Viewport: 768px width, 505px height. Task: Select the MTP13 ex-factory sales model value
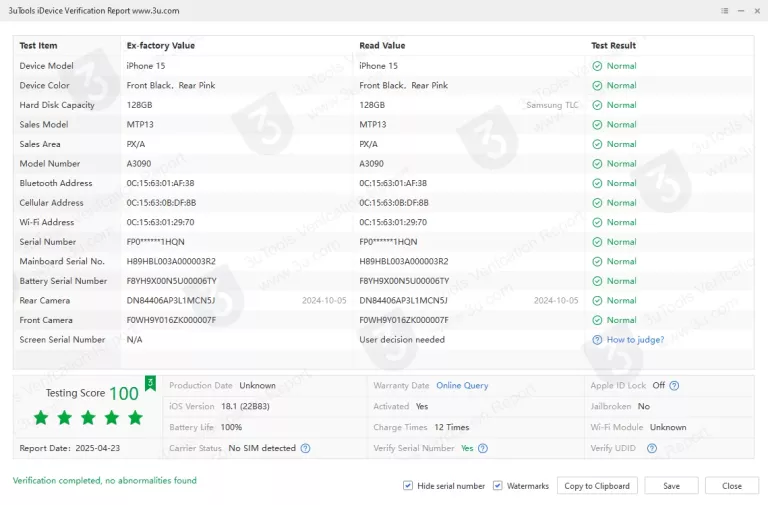(x=140, y=125)
